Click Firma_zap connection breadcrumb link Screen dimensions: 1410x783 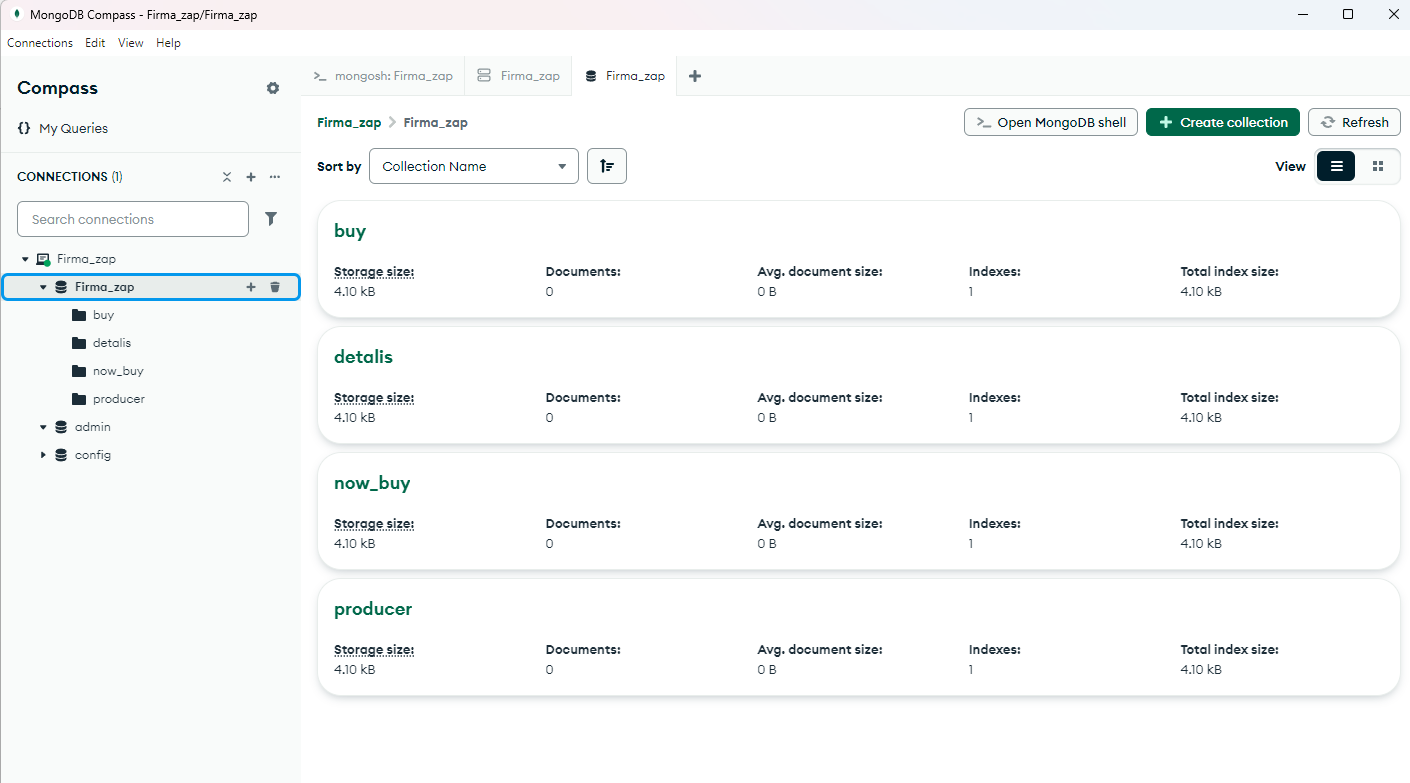point(349,122)
